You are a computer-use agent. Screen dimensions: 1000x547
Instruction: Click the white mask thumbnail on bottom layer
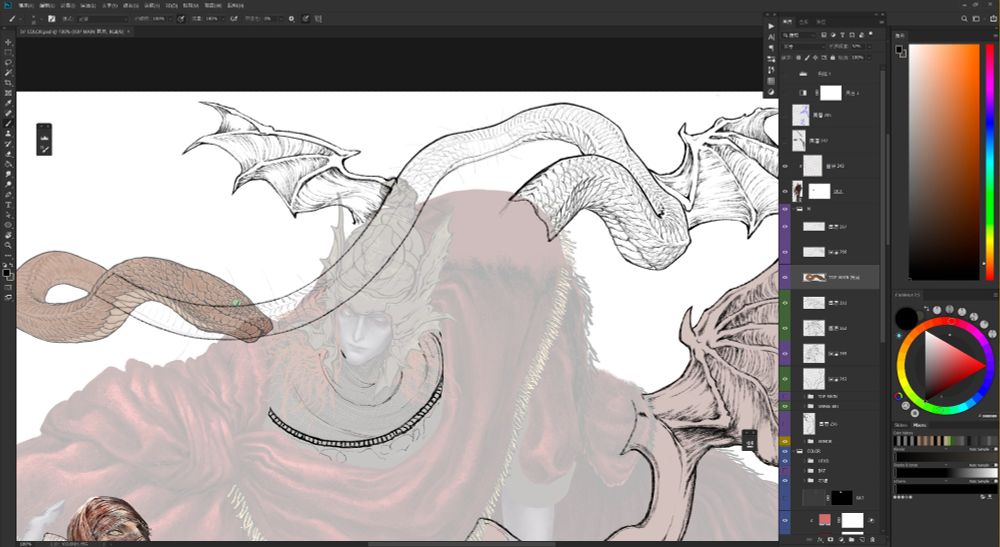[853, 520]
